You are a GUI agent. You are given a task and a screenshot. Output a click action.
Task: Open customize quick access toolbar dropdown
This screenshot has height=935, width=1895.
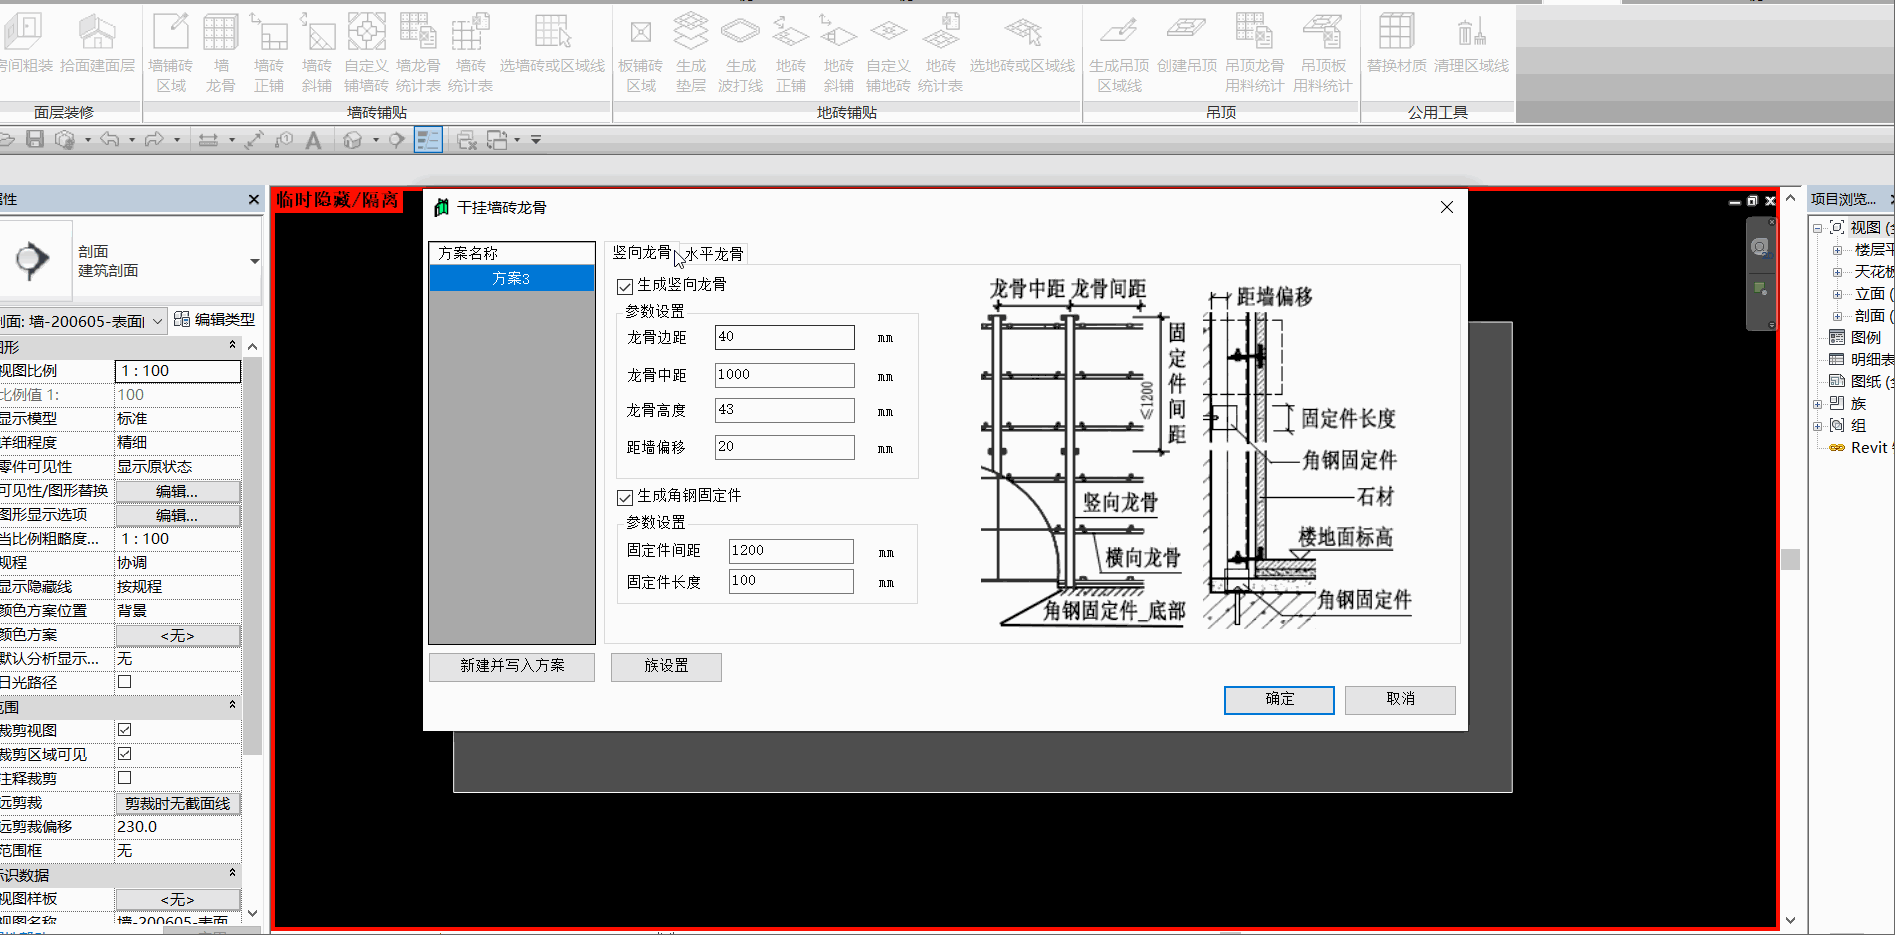point(536,140)
